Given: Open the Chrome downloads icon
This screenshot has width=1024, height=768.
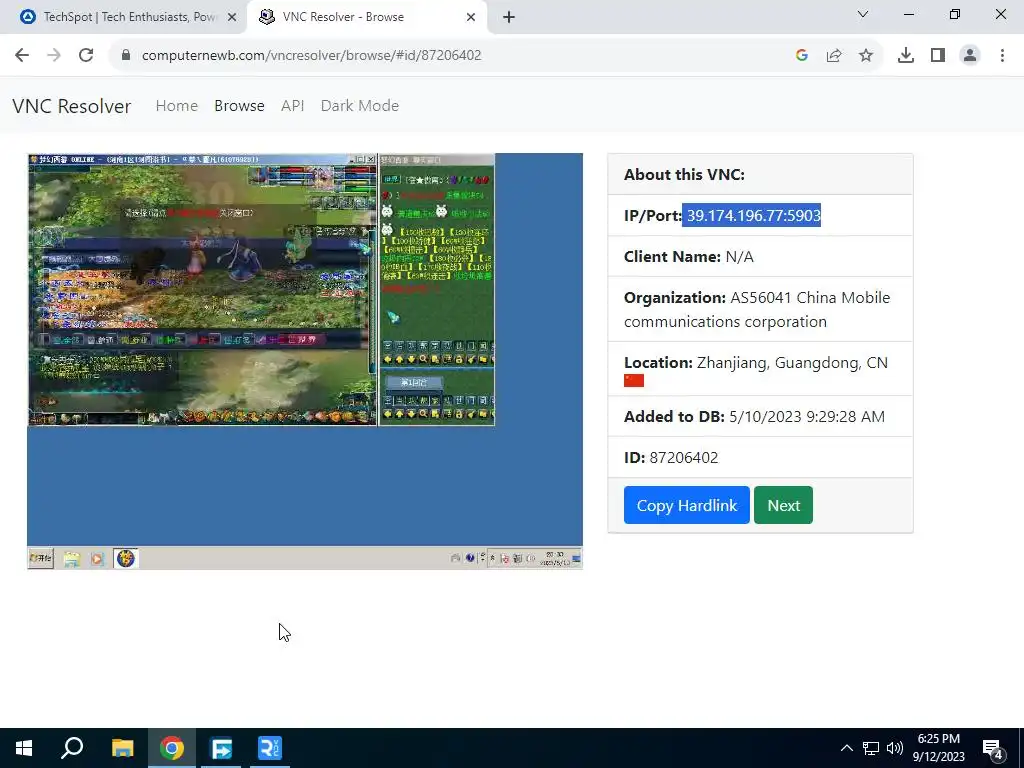Looking at the screenshot, I should [906, 56].
